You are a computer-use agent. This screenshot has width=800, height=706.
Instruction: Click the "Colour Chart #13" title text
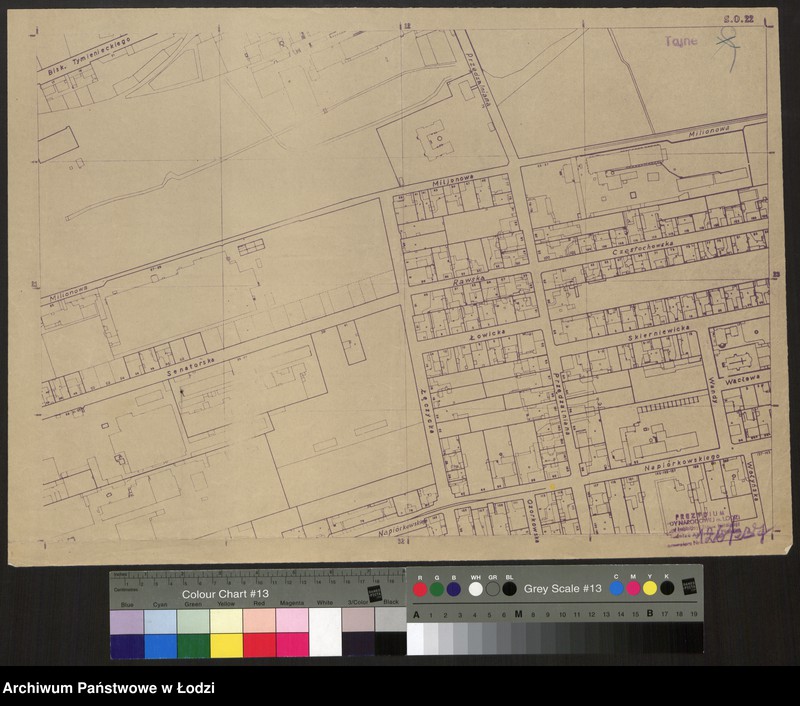(x=222, y=593)
